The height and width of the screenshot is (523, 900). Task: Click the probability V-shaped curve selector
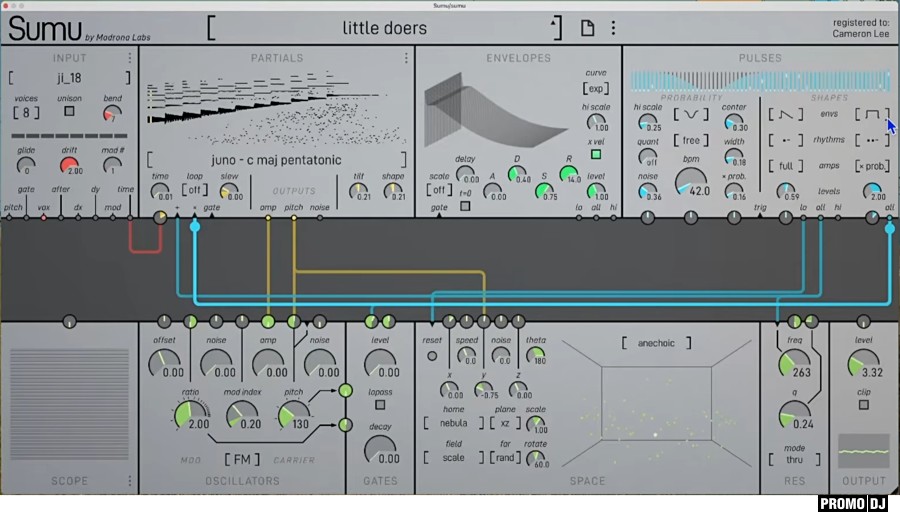(690, 114)
